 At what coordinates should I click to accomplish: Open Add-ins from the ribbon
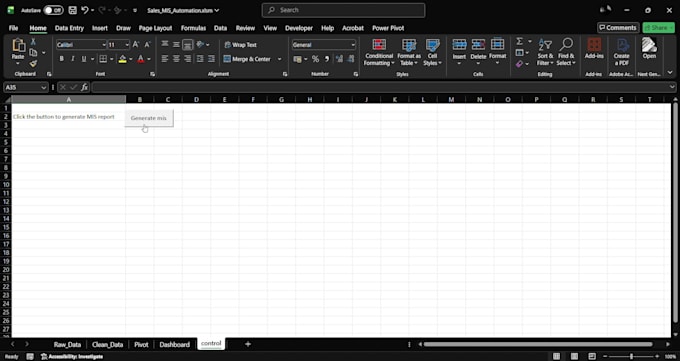pos(594,49)
